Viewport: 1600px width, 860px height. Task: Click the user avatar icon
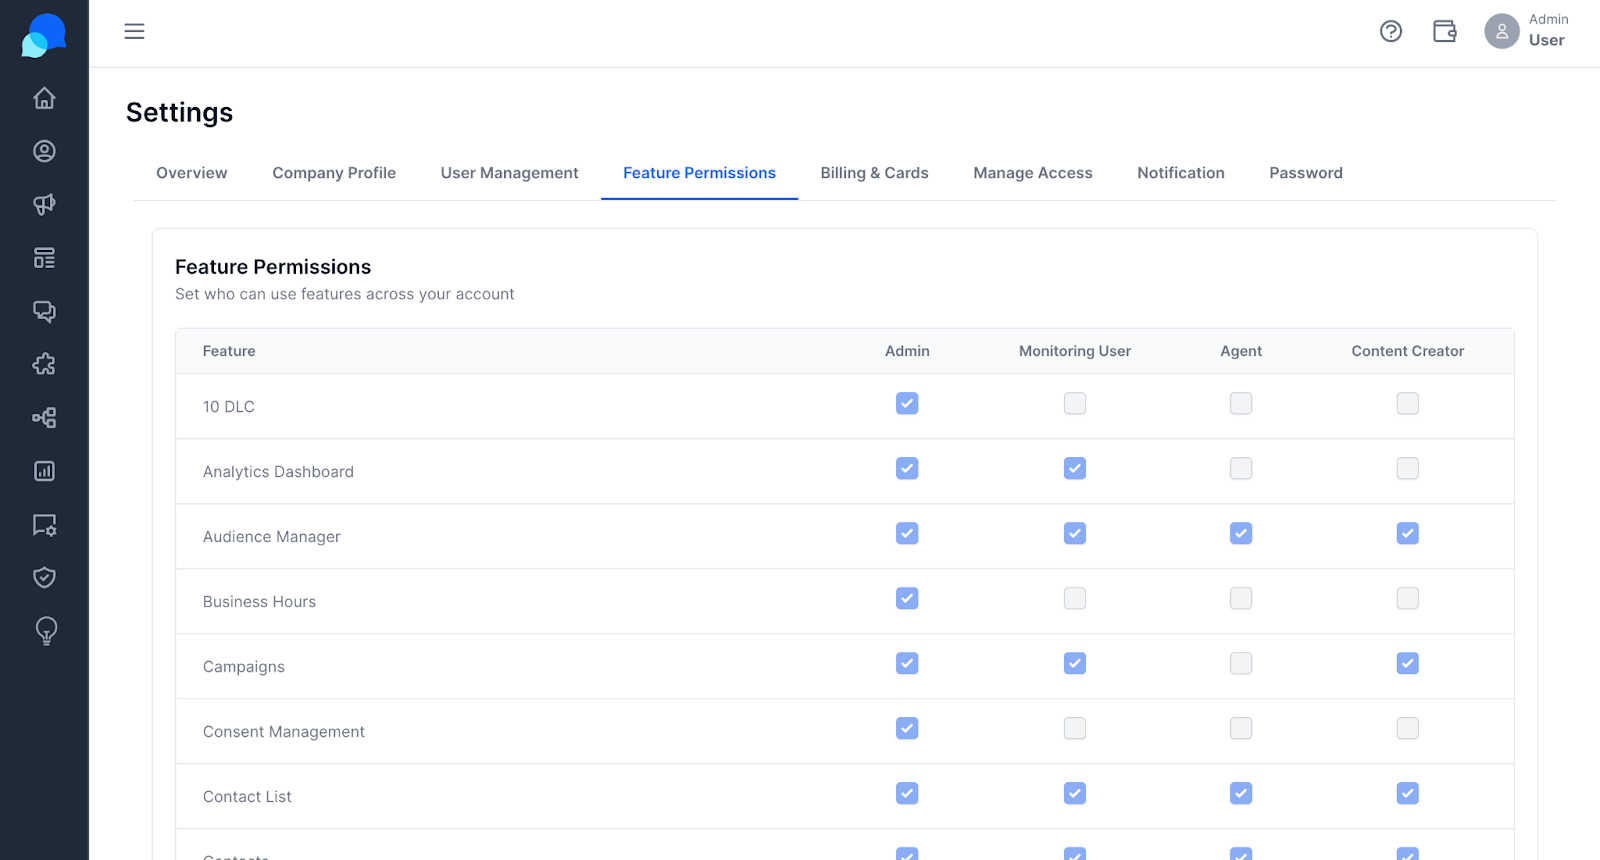tap(1502, 31)
